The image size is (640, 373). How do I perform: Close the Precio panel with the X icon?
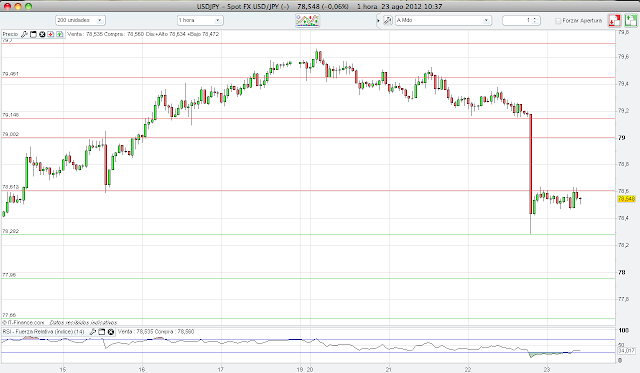point(42,34)
